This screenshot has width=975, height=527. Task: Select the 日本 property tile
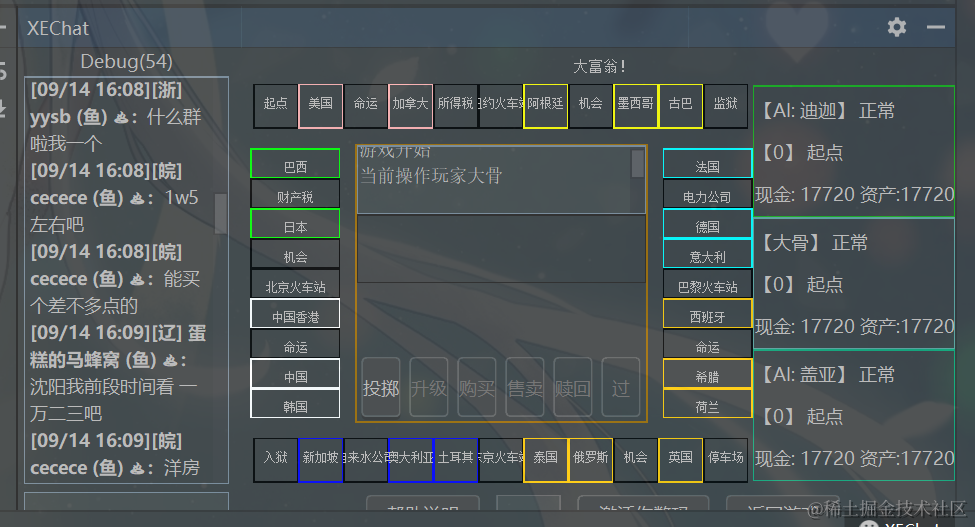295,223
